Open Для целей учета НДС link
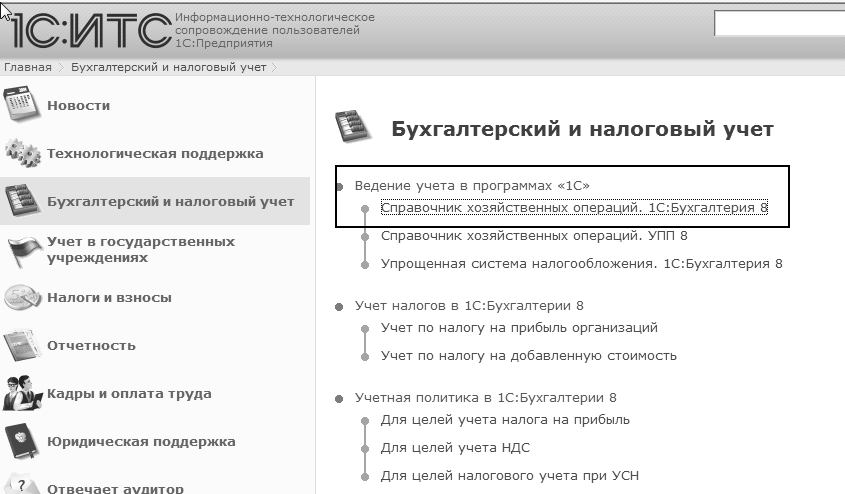Viewport: 845px width, 494px height. (x=455, y=448)
